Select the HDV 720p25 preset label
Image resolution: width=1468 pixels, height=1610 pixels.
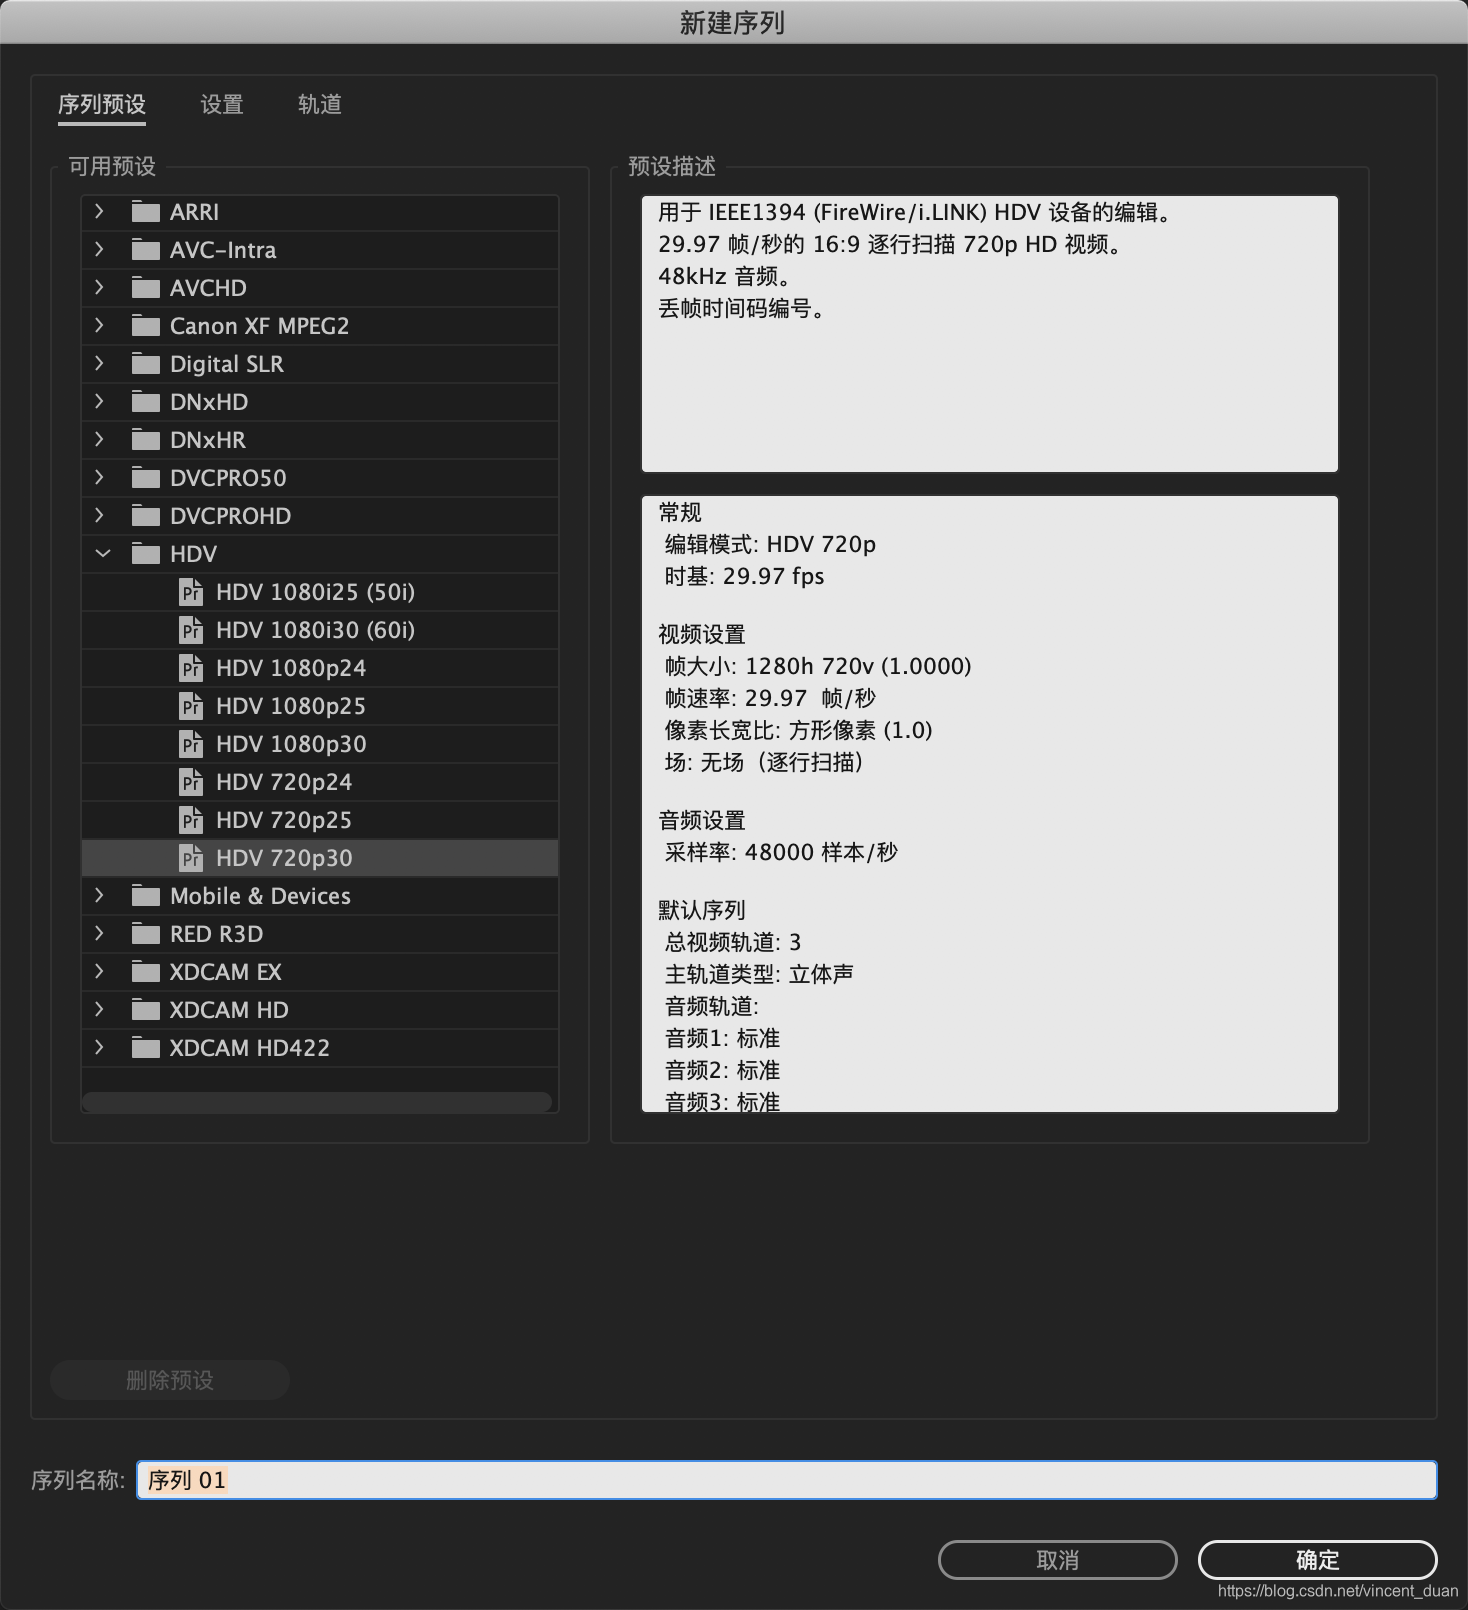[284, 820]
